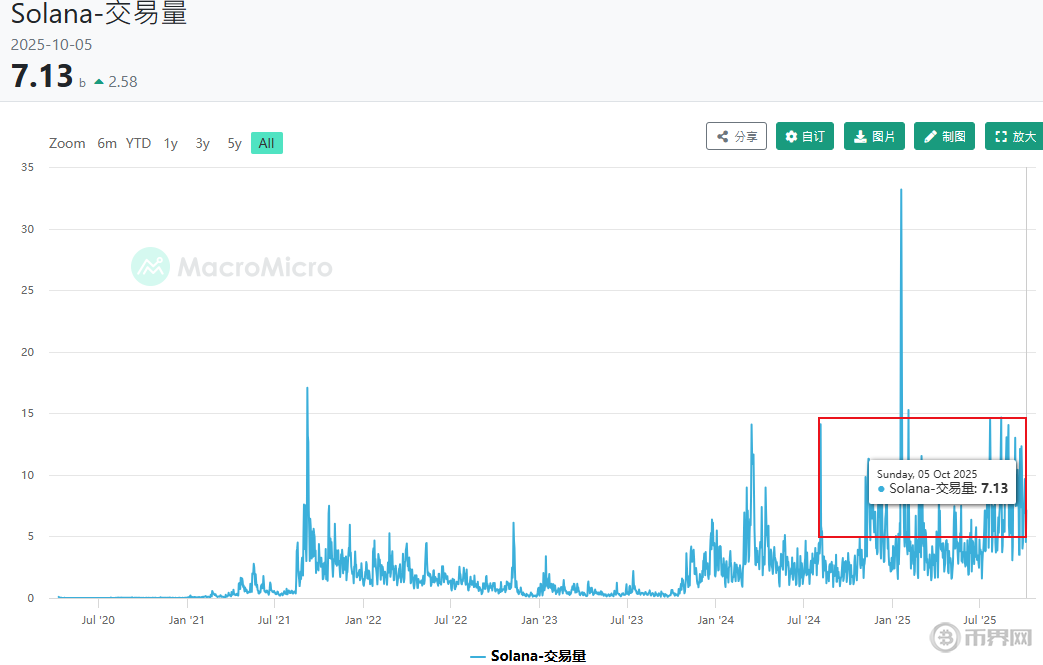Screen dimensions: 1043x665
Task: Select the 1y zoom range
Action: pyautogui.click(x=171, y=143)
